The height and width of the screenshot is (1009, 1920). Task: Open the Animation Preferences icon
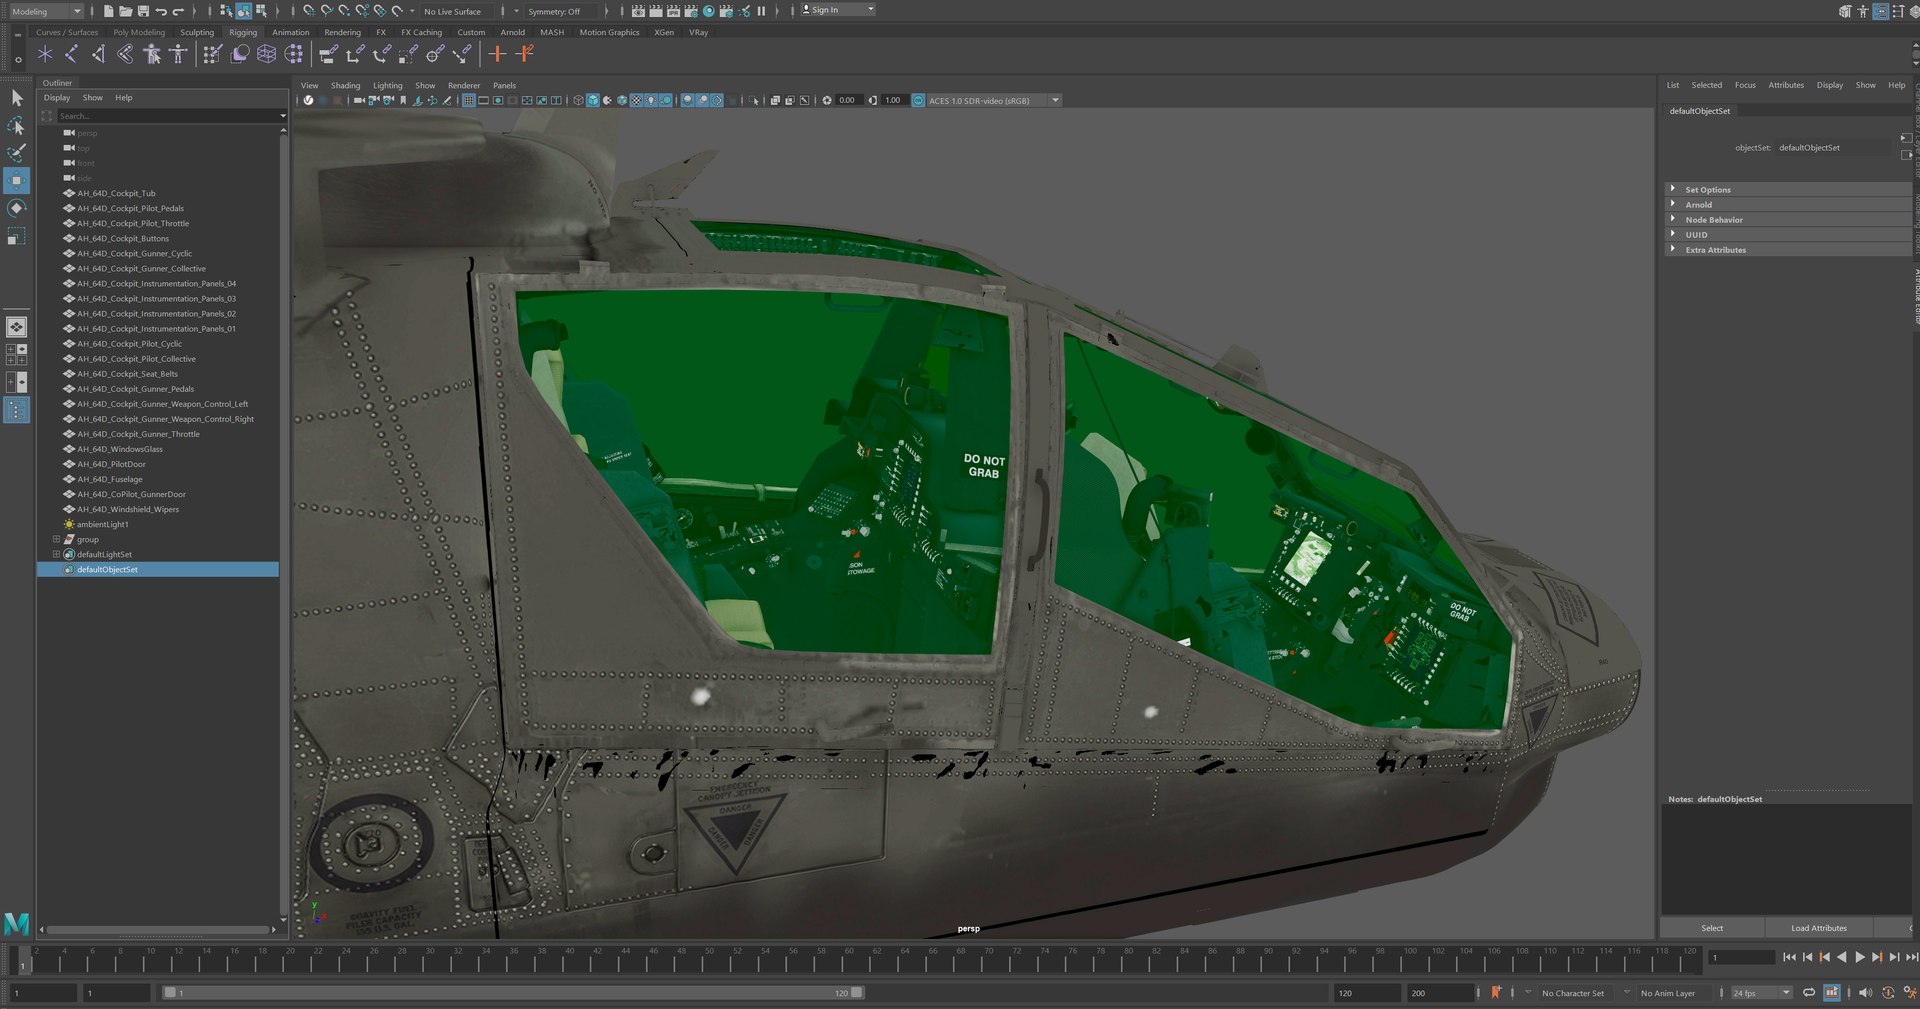(1908, 992)
